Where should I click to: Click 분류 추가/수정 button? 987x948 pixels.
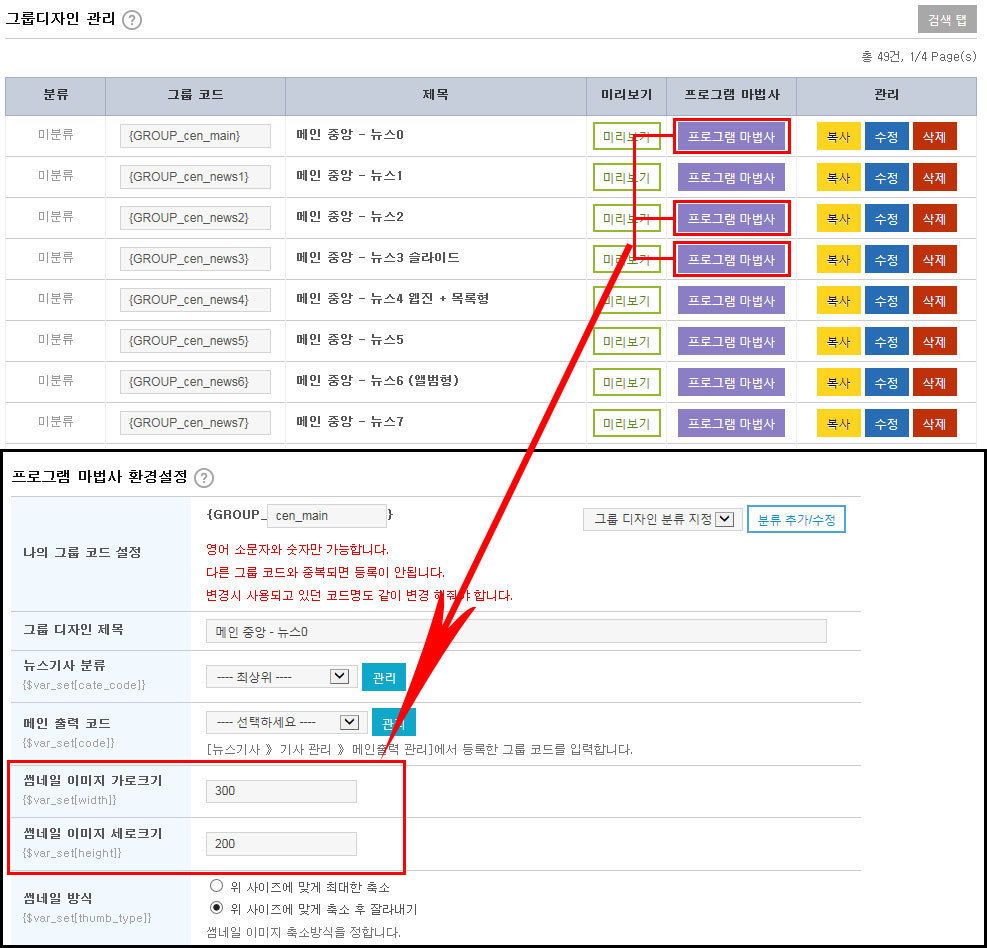[796, 520]
